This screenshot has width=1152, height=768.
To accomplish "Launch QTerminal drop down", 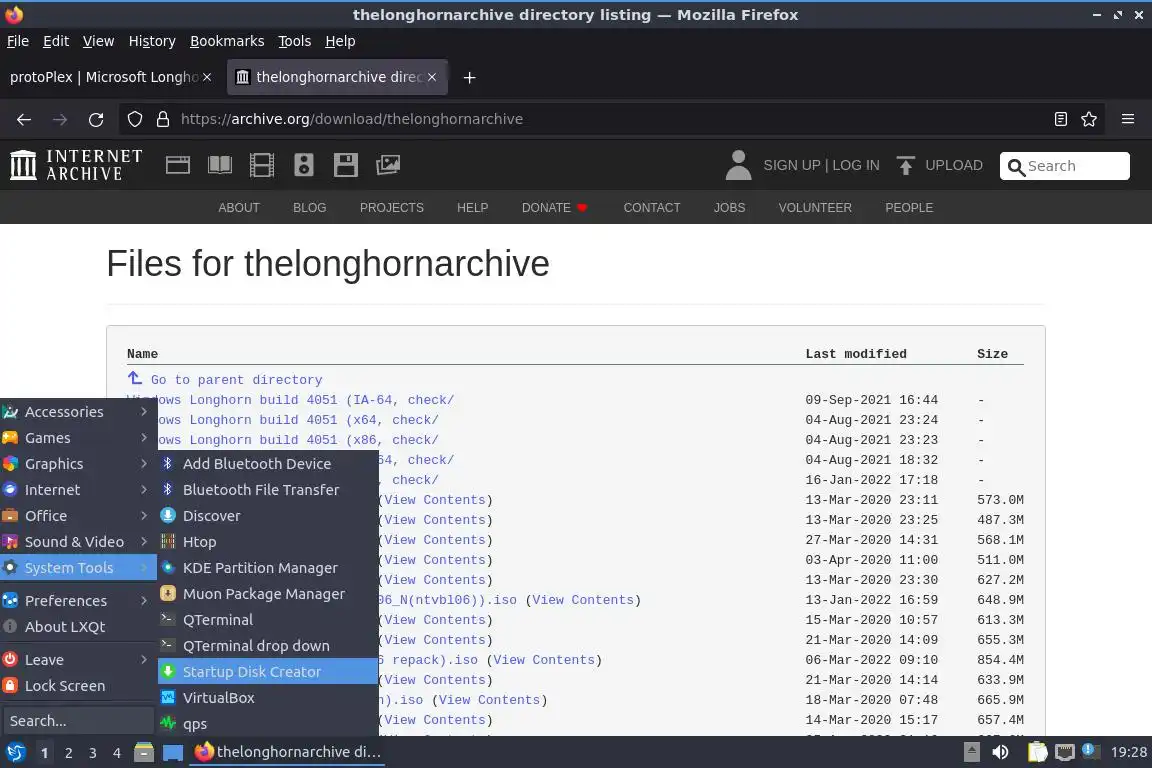I will pos(268,646).
